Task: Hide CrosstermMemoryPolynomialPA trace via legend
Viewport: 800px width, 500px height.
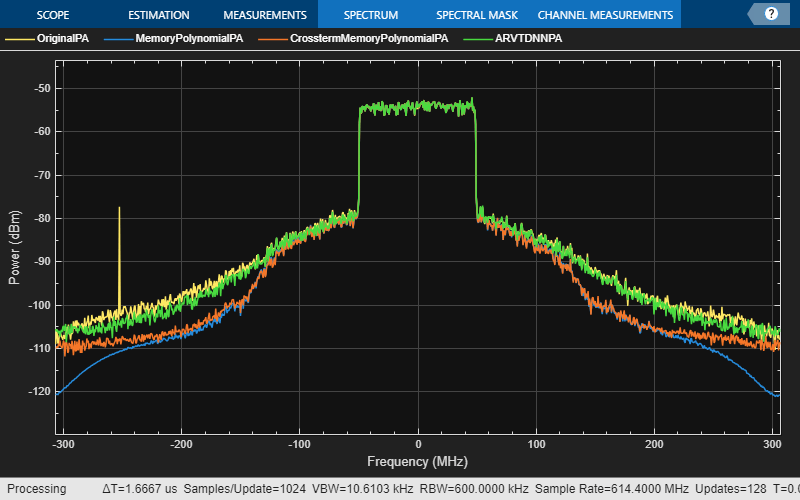Action: point(369,38)
